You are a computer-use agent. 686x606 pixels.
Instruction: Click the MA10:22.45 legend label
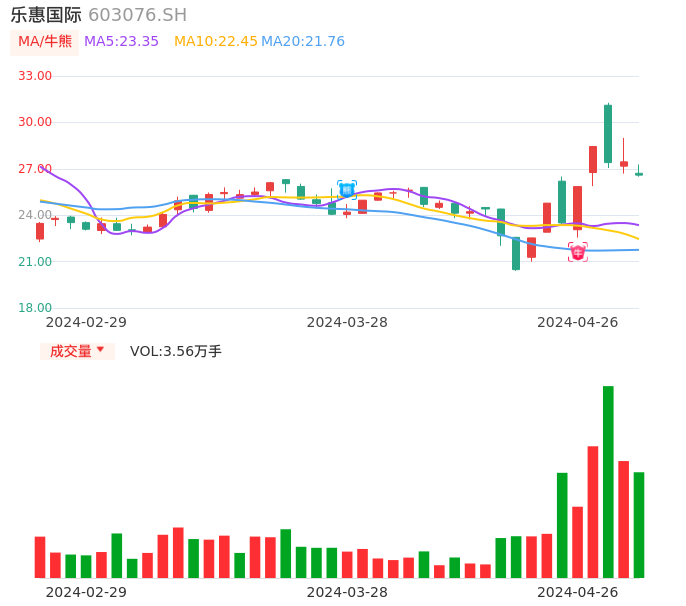point(216,41)
